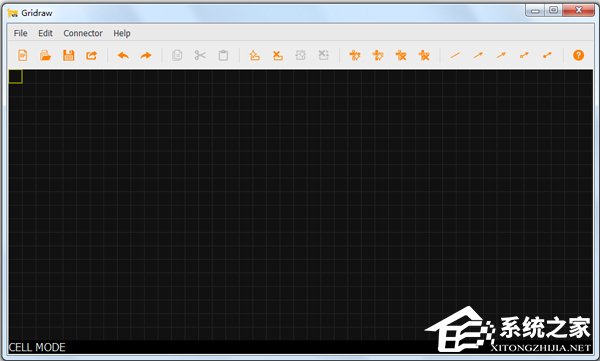Open the Help menu
Image resolution: width=600 pixels, height=361 pixels.
122,33
